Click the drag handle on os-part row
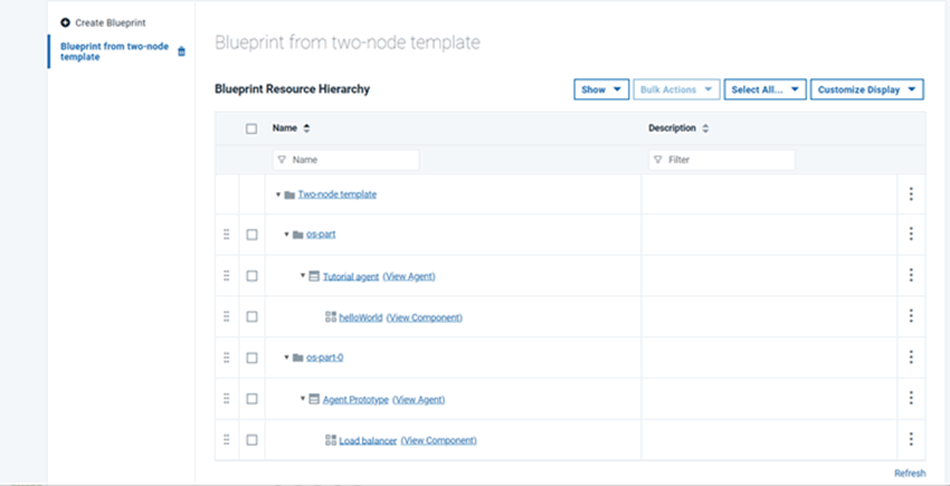Image resolution: width=950 pixels, height=486 pixels. tap(226, 234)
